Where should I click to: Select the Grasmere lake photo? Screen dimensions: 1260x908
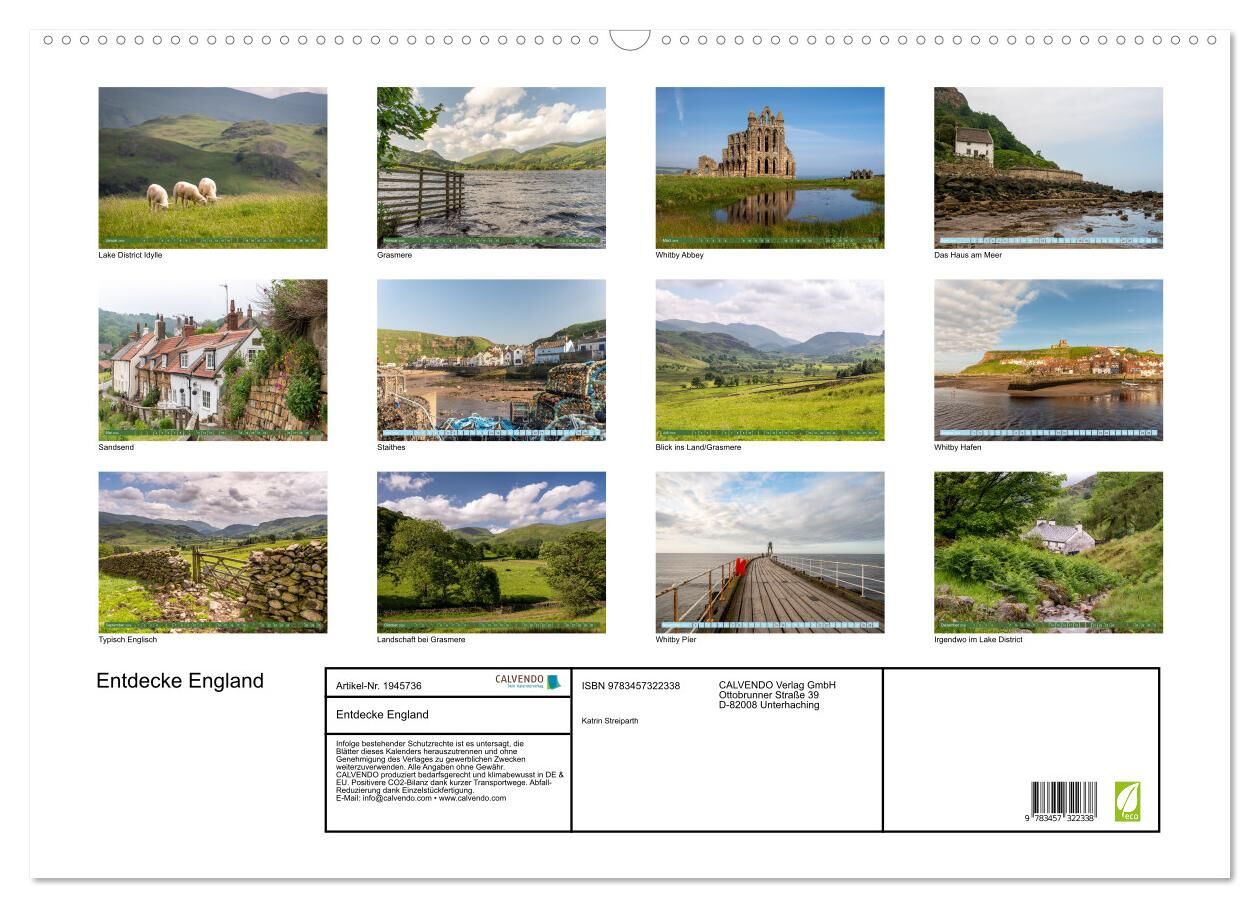[491, 167]
